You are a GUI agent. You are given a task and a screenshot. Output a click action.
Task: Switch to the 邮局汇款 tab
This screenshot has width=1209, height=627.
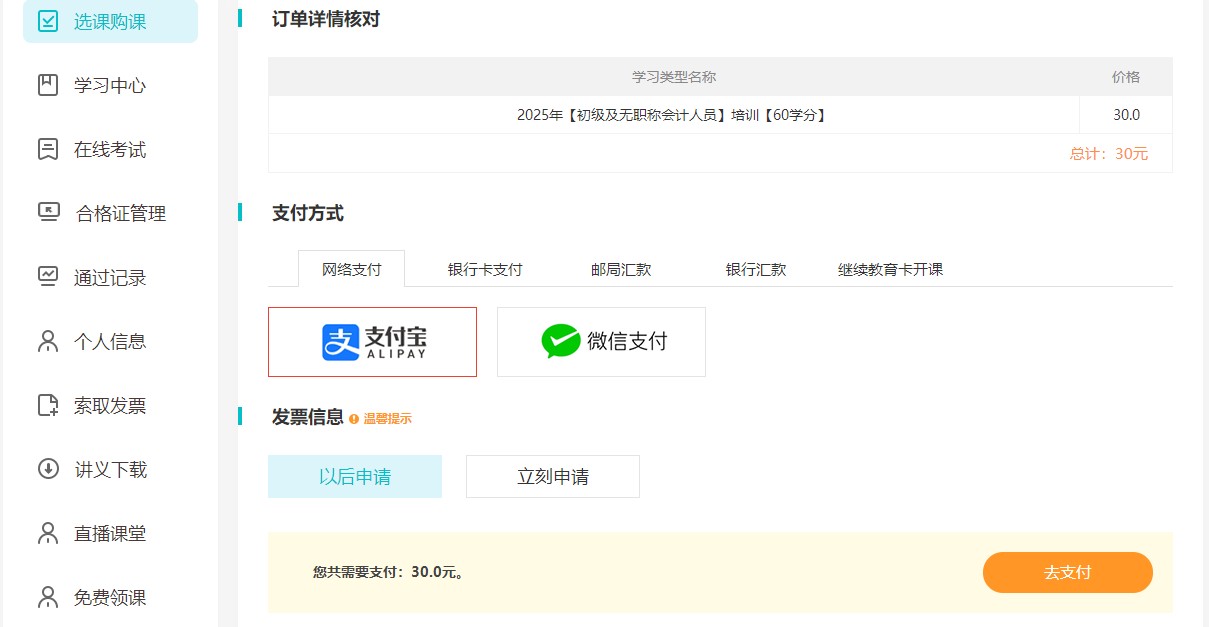621,270
